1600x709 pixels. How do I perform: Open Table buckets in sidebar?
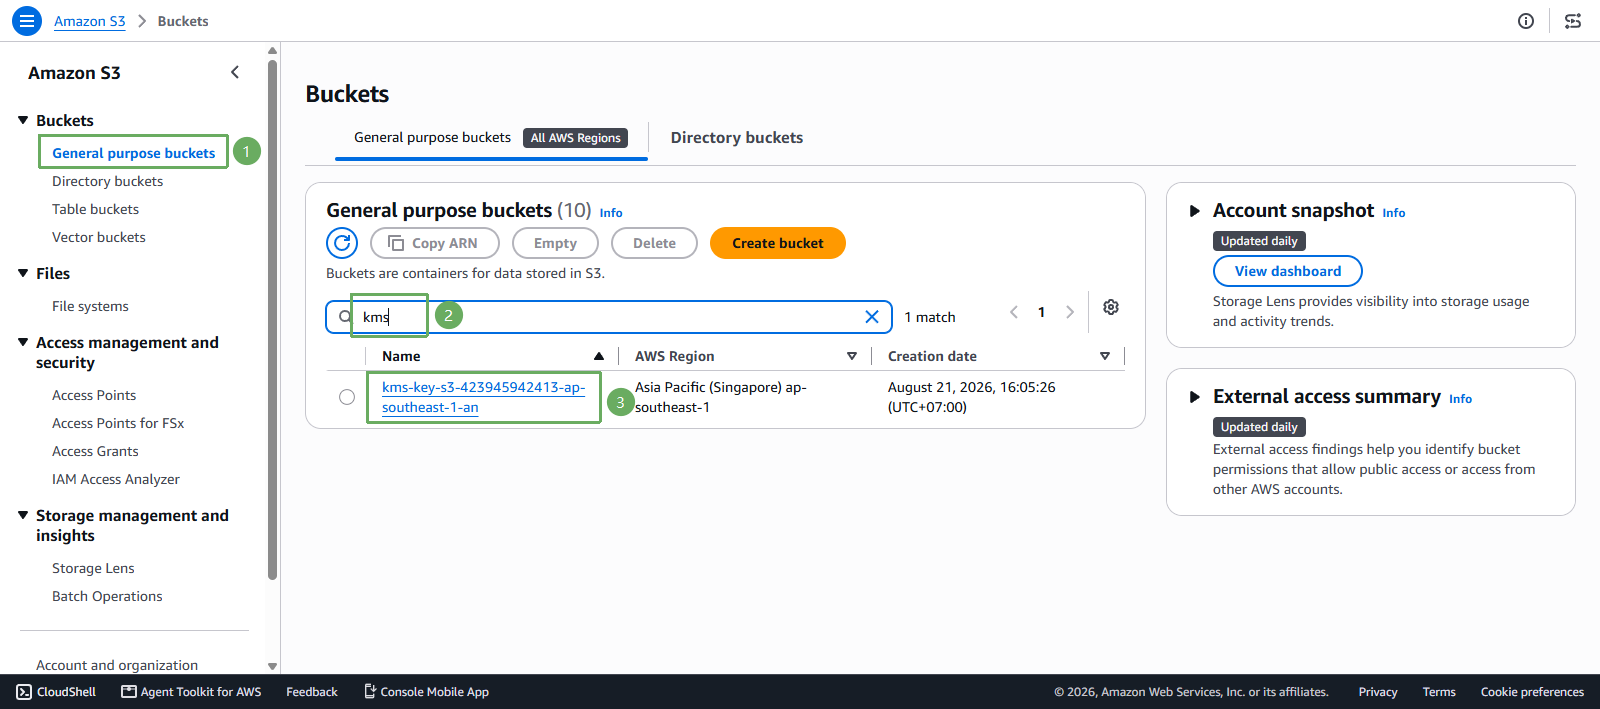click(95, 209)
